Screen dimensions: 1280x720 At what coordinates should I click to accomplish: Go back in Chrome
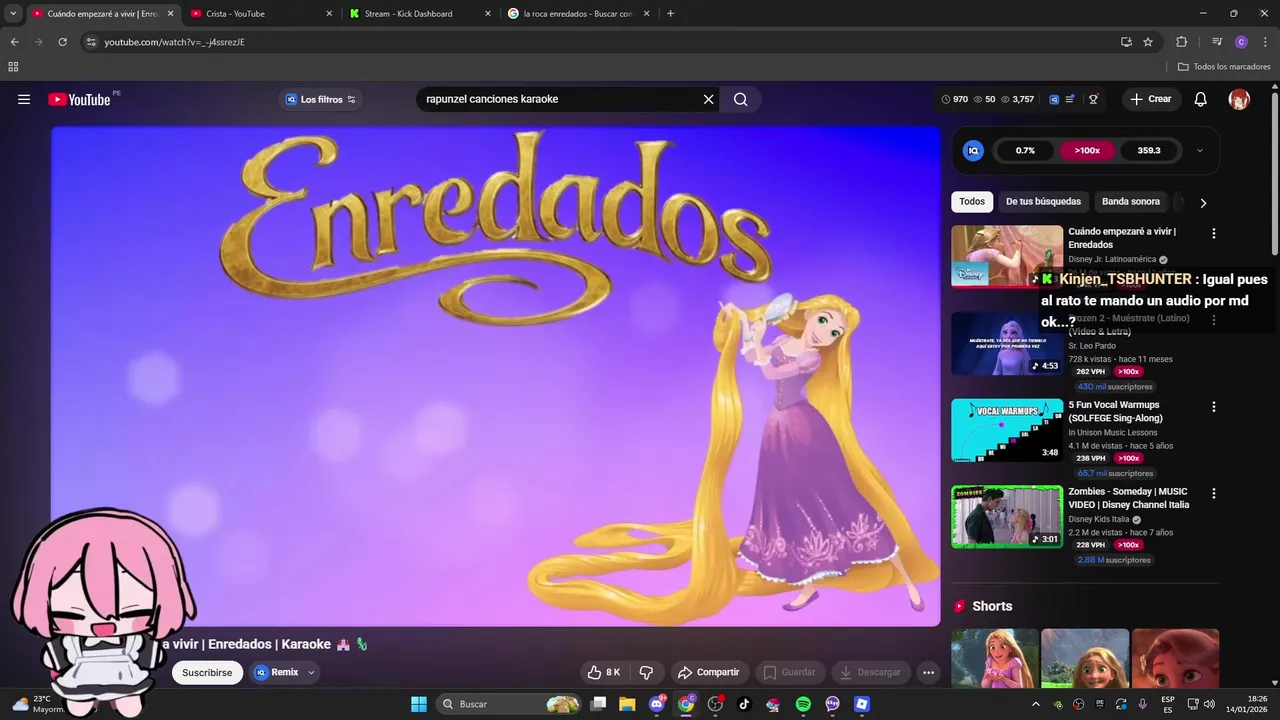tap(14, 42)
